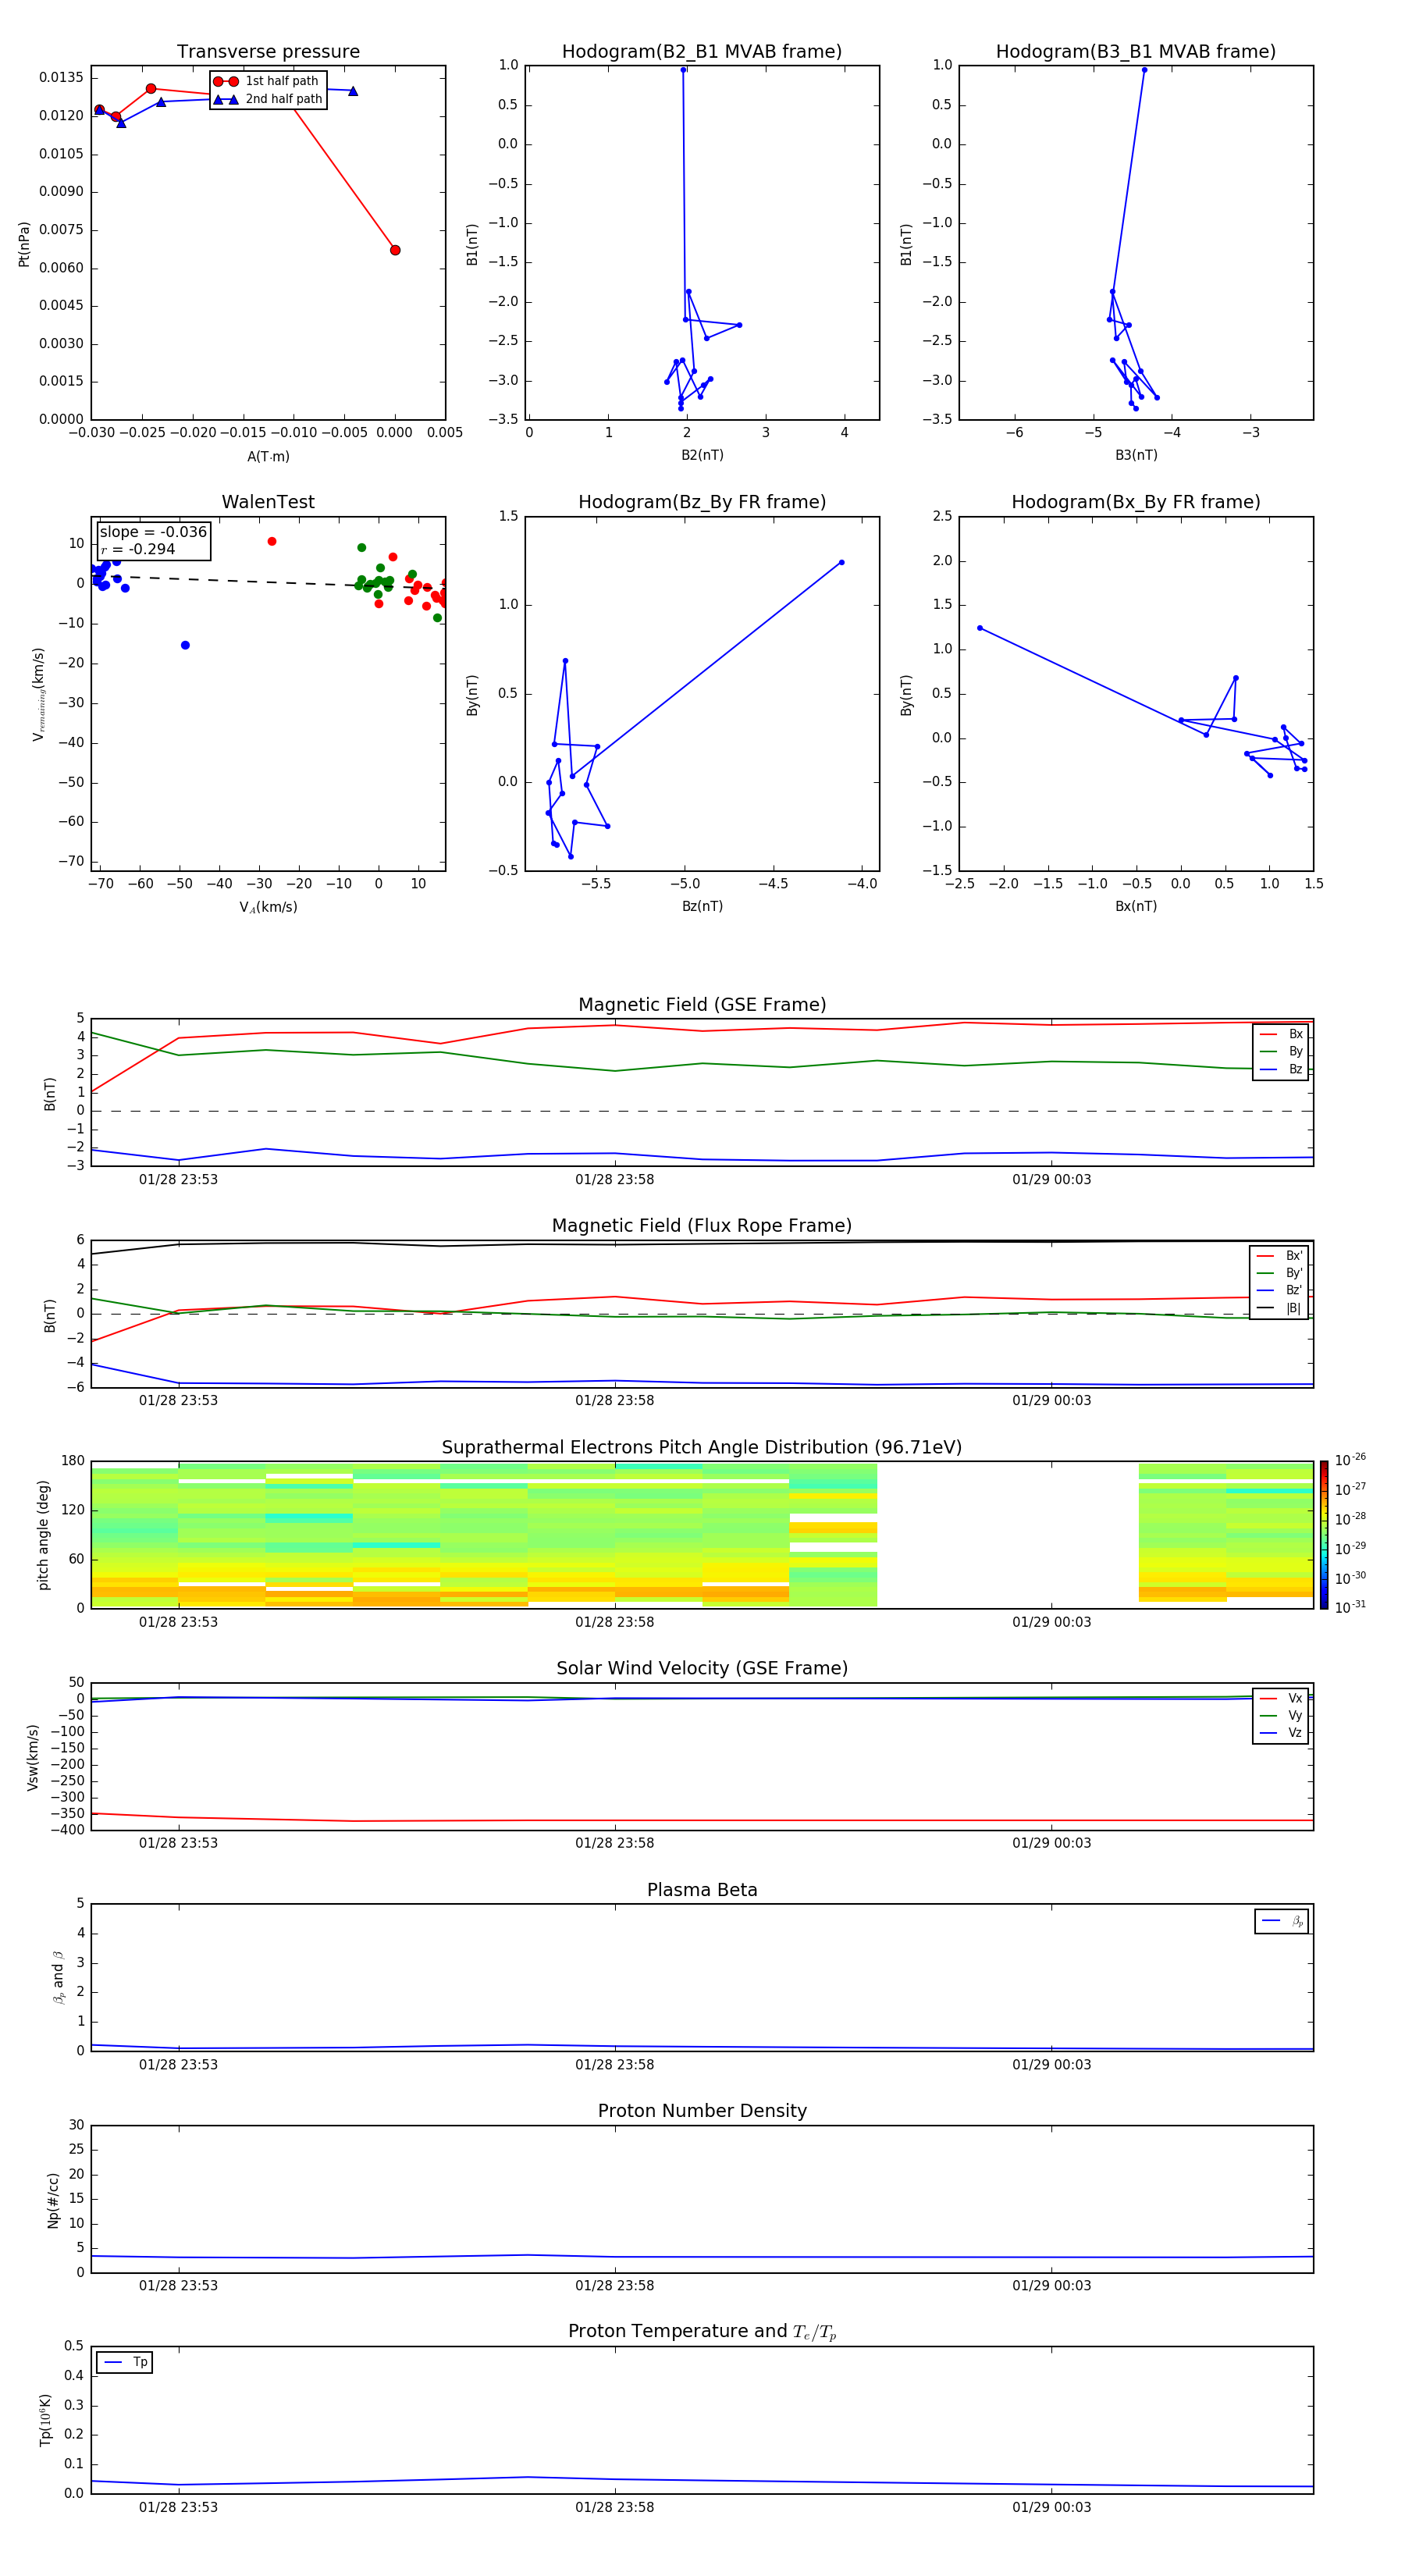Click the red data point at A=0.000
The height and width of the screenshot is (2576, 1405).
coord(395,250)
